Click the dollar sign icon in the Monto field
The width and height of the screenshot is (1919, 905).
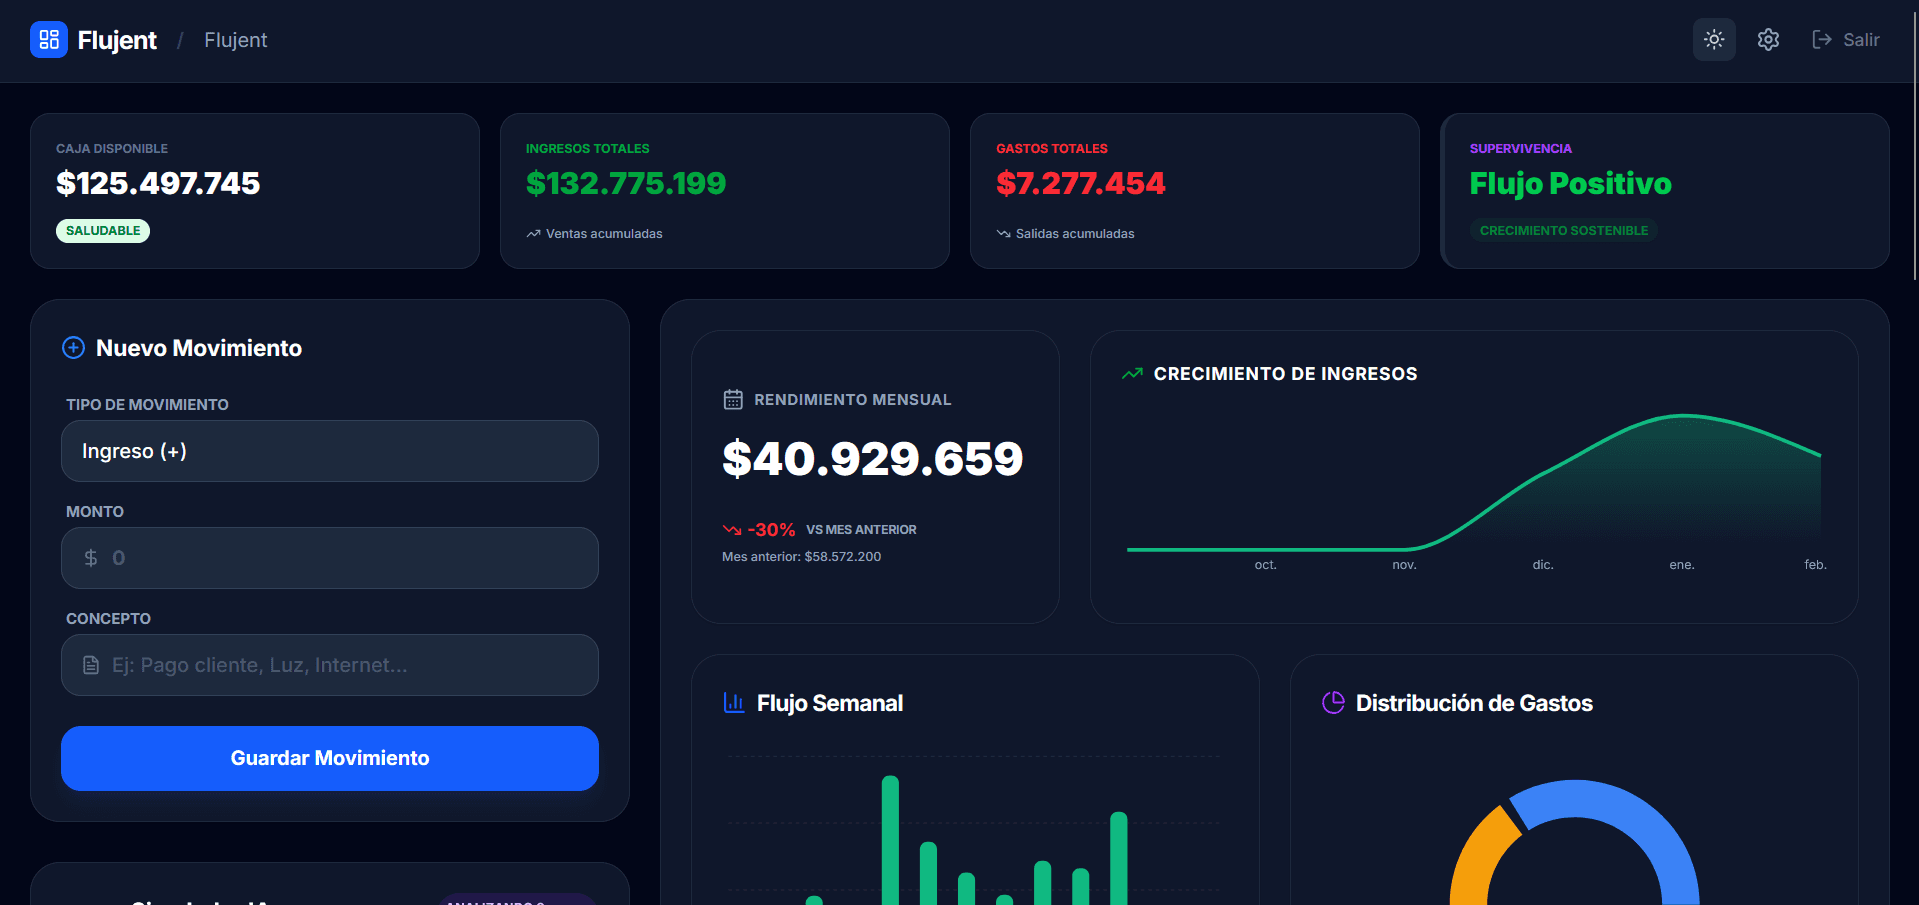point(89,557)
